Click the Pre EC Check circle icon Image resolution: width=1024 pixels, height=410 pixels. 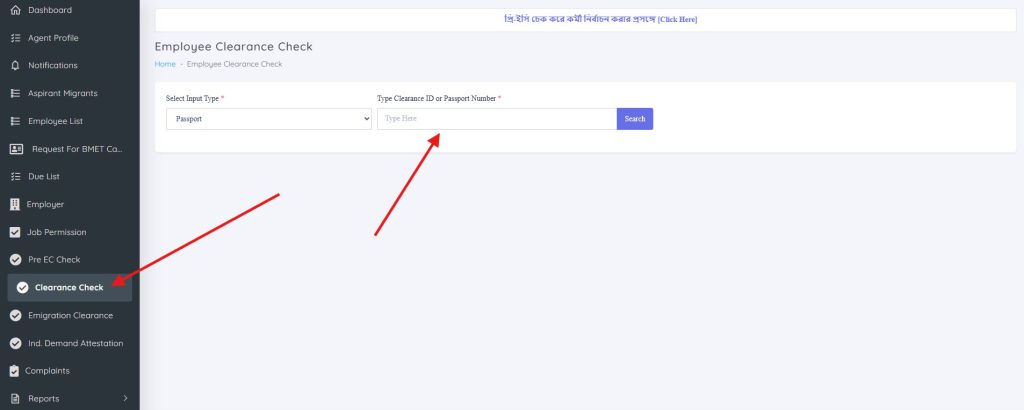(x=16, y=260)
